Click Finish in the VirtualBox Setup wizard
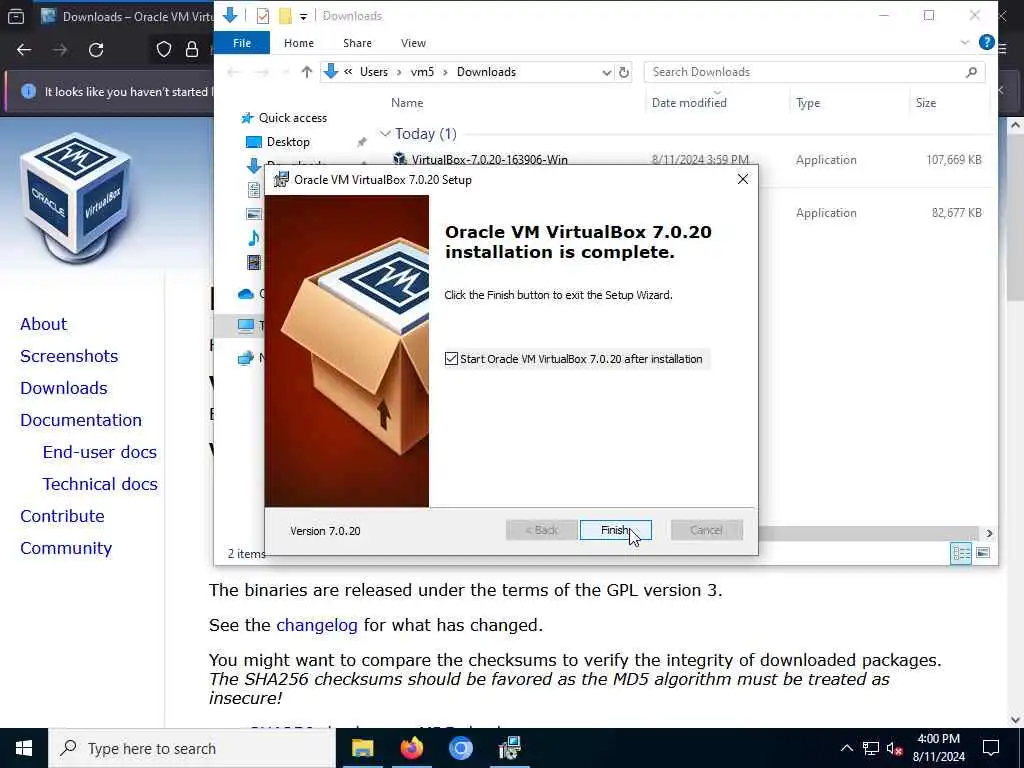 615,530
